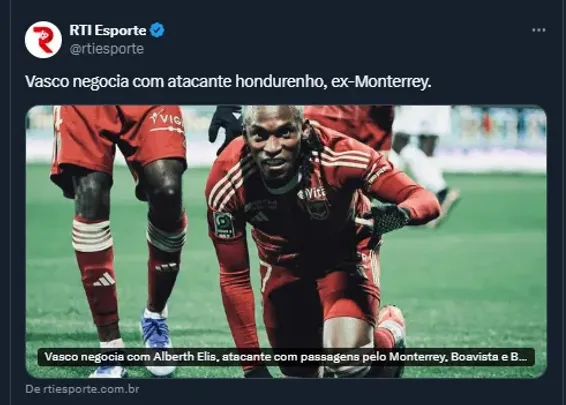Click the blue verified badge
Image resolution: width=566 pixels, height=405 pixels.
(x=157, y=30)
